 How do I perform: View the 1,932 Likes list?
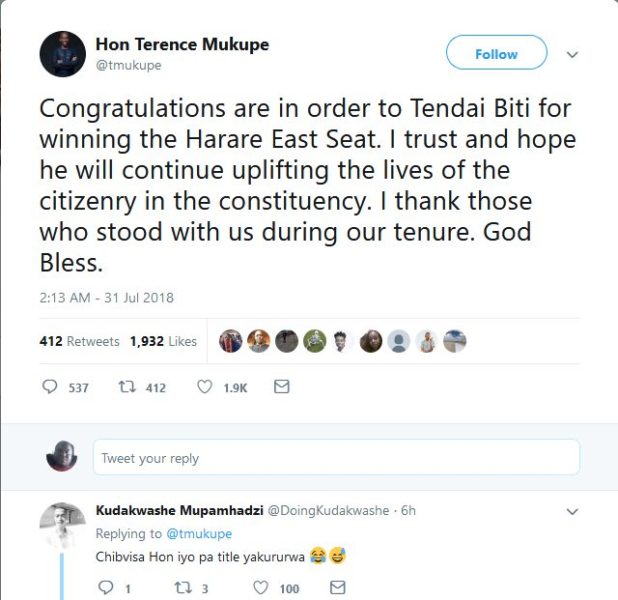pyautogui.click(x=163, y=341)
